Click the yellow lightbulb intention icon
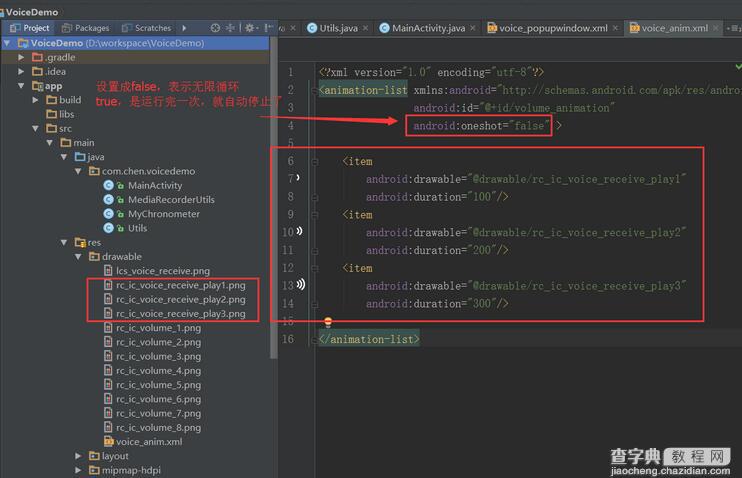Viewport: 742px width, 478px height. click(328, 322)
